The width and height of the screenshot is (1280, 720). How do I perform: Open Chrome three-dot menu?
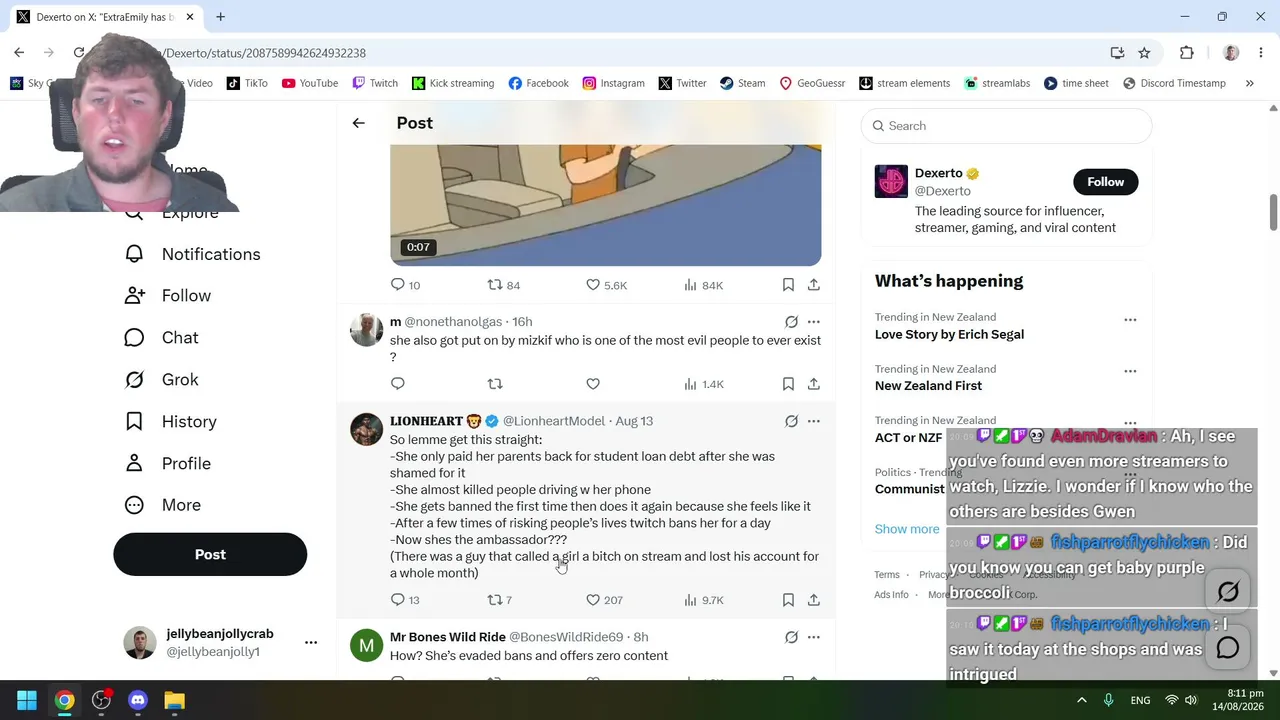[1261, 53]
